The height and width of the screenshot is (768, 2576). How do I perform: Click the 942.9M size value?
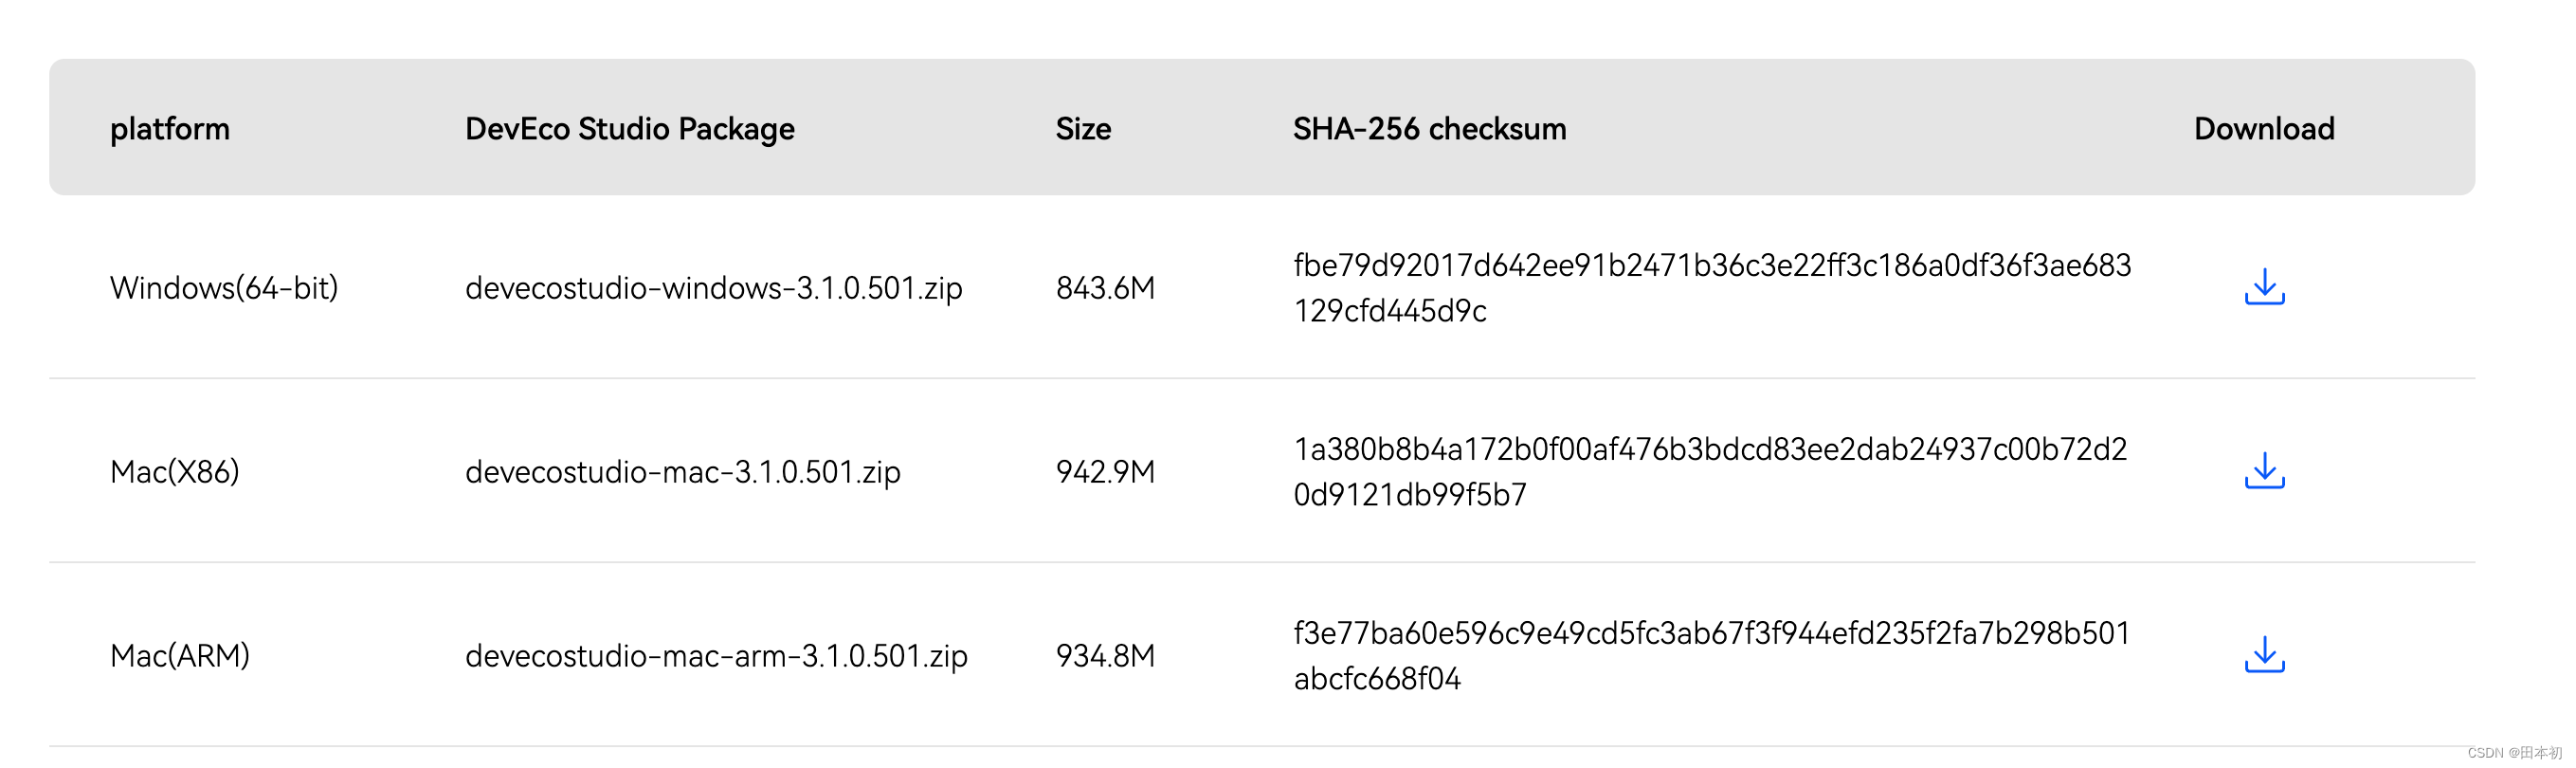tap(1105, 472)
